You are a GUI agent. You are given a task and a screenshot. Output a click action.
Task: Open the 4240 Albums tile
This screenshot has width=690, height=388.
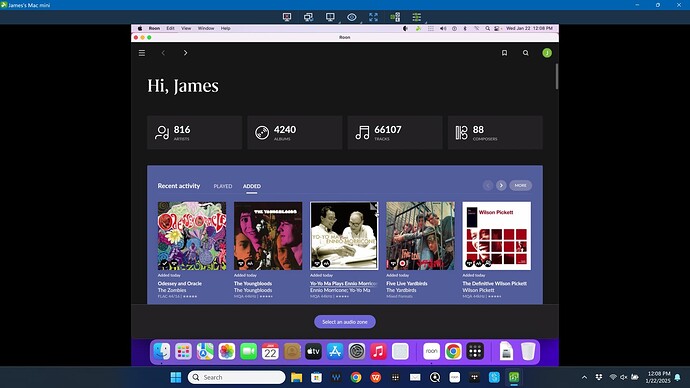pyautogui.click(x=295, y=132)
